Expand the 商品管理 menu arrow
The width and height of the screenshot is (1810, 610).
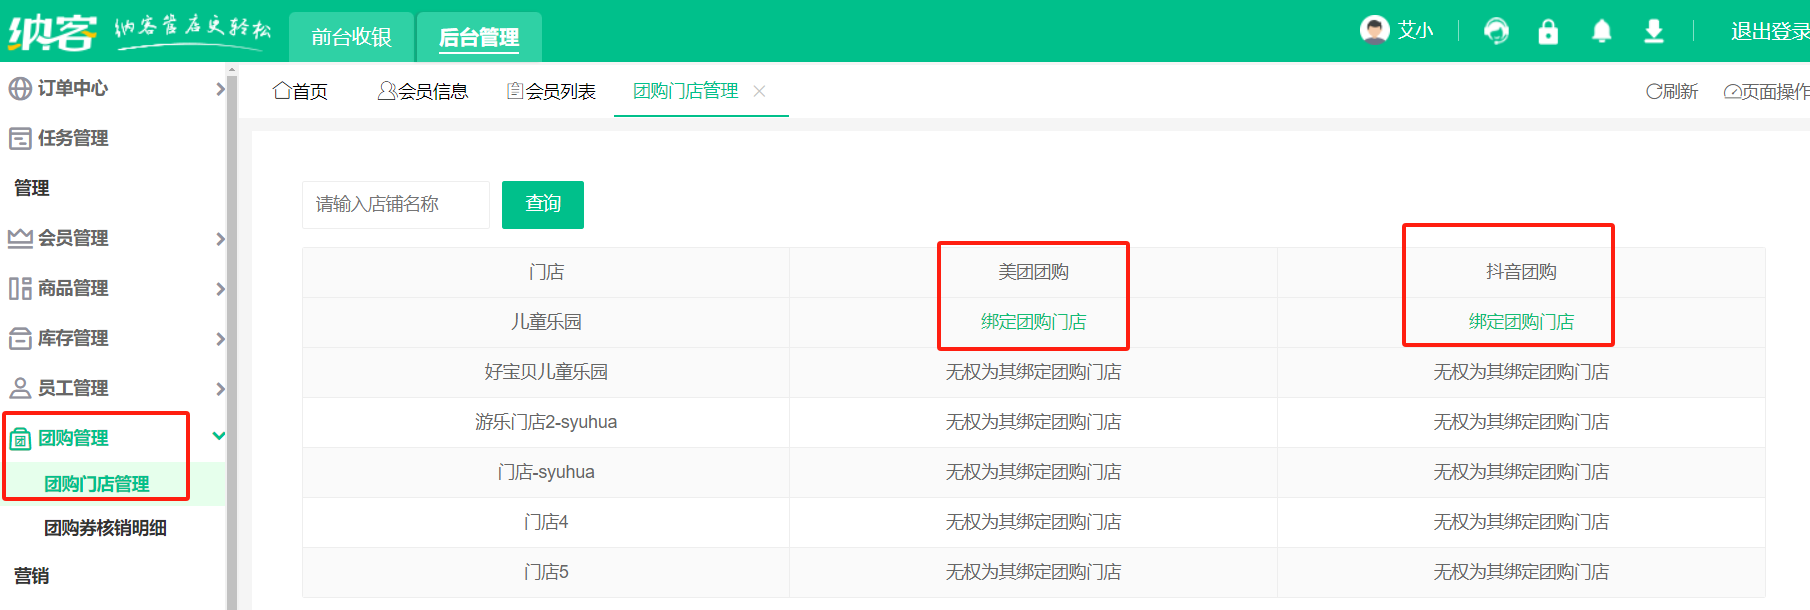coord(220,289)
